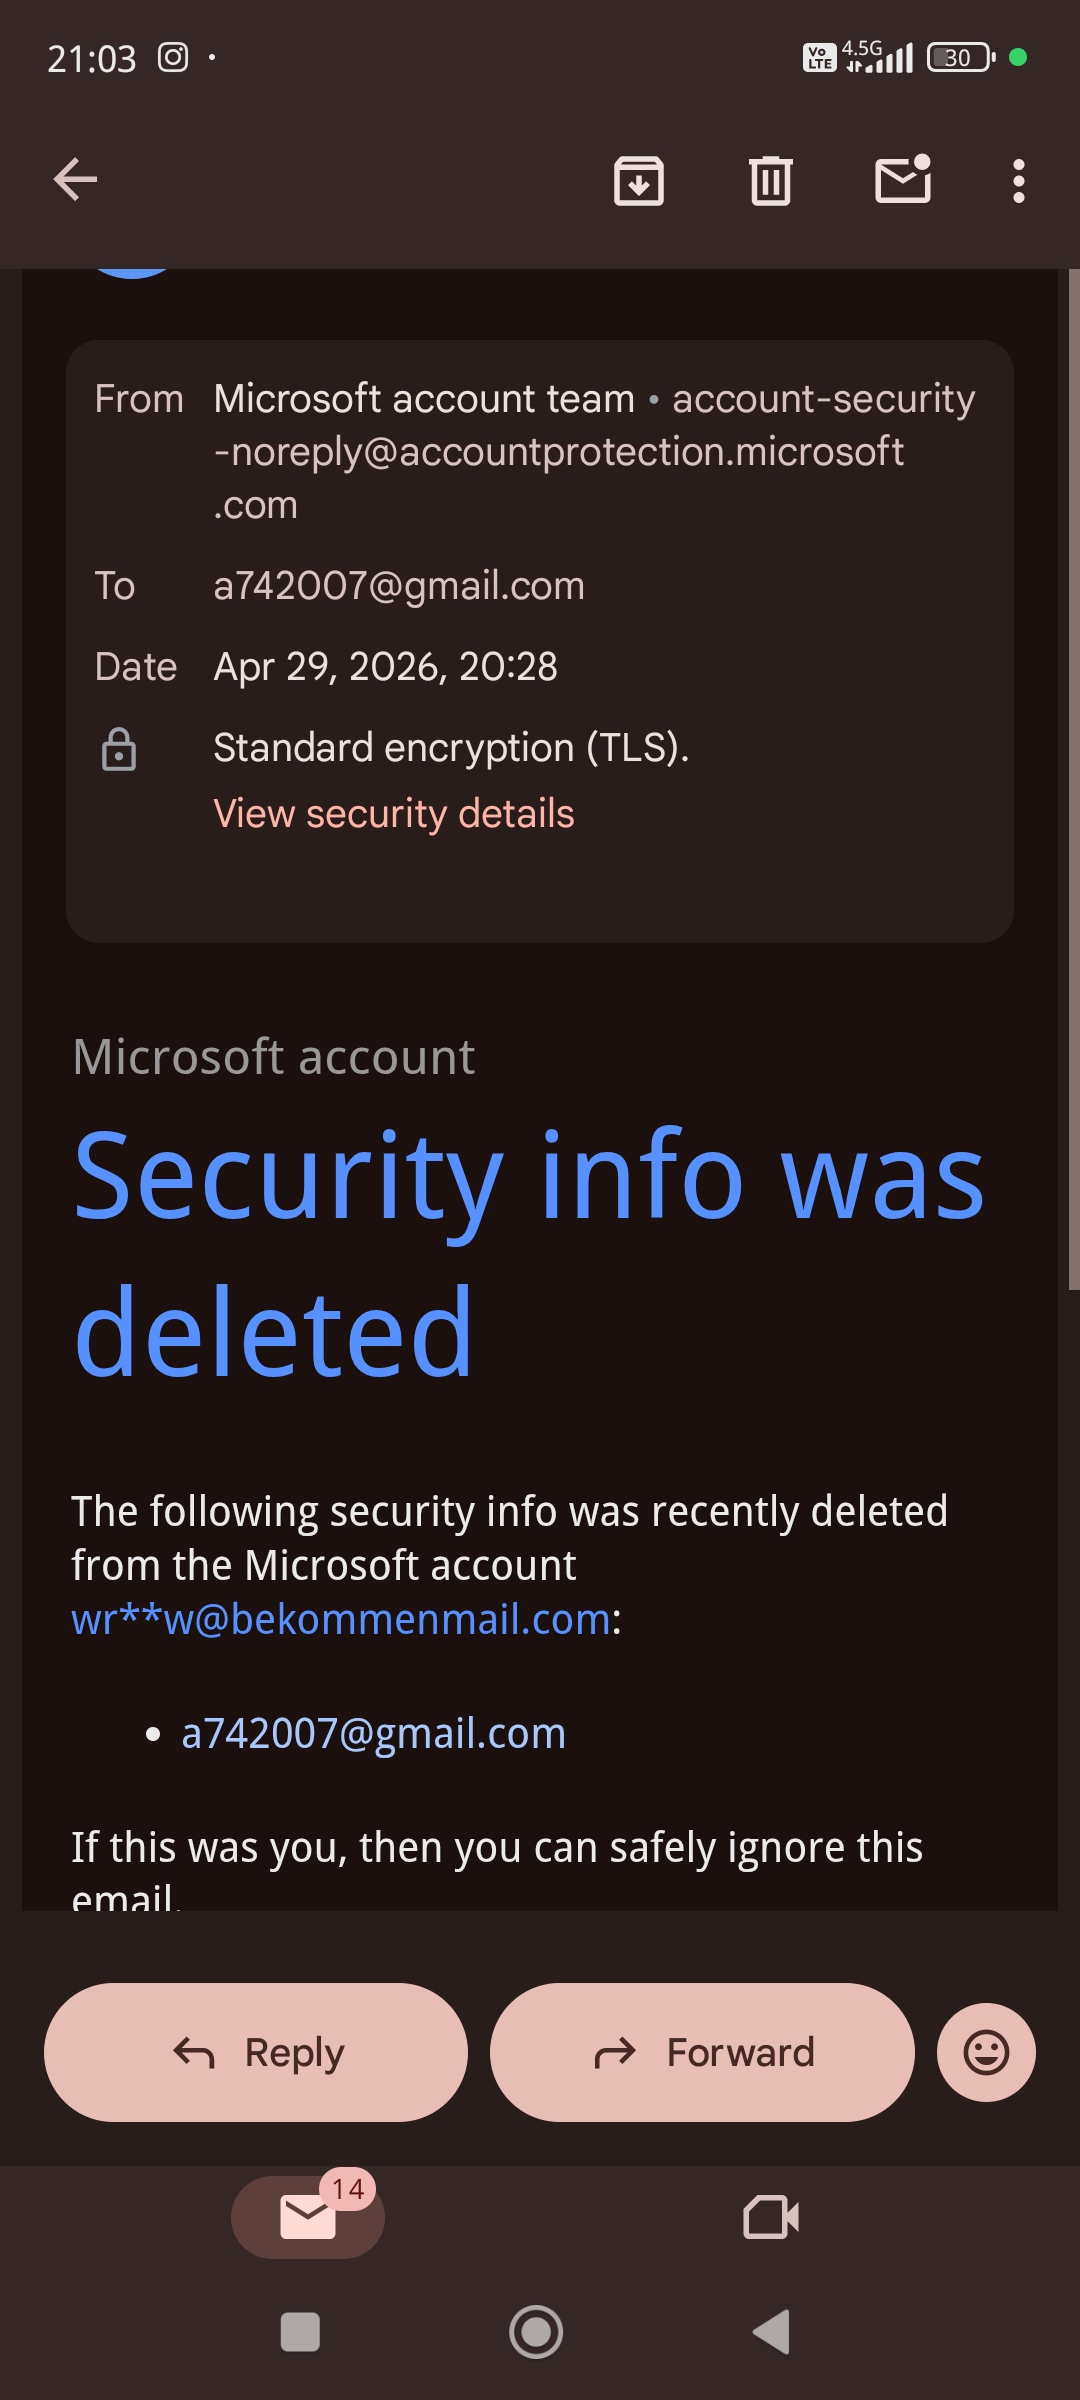Switch to the Mail tab
The width and height of the screenshot is (1080, 2400).
pos(308,2217)
